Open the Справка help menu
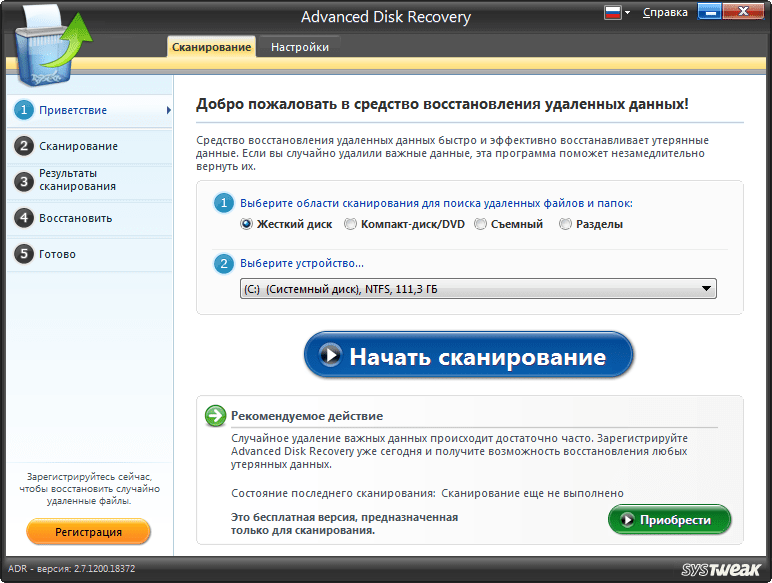This screenshot has width=772, height=583. 665,12
